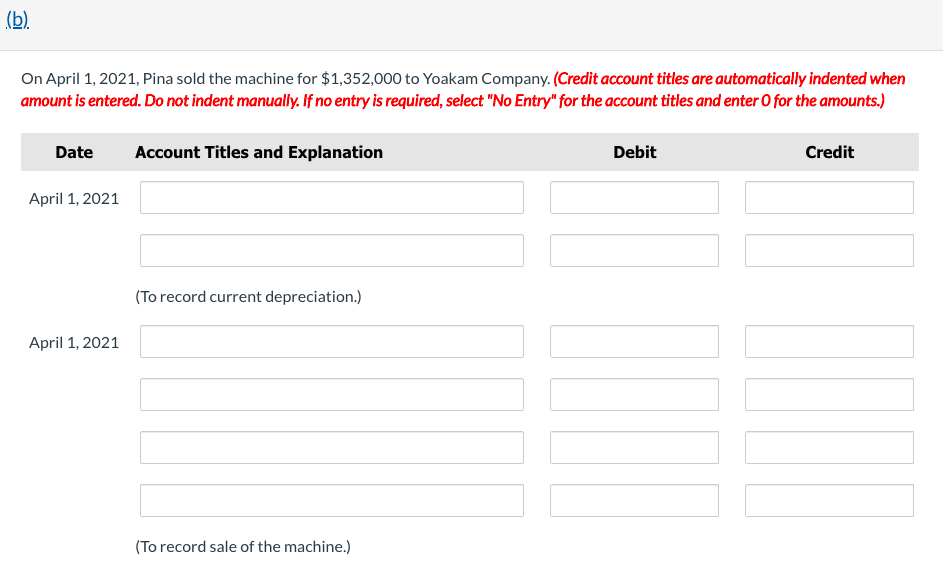This screenshot has height=577, width=943.
Task: Click debit field in second sale entry row
Action: (634, 394)
